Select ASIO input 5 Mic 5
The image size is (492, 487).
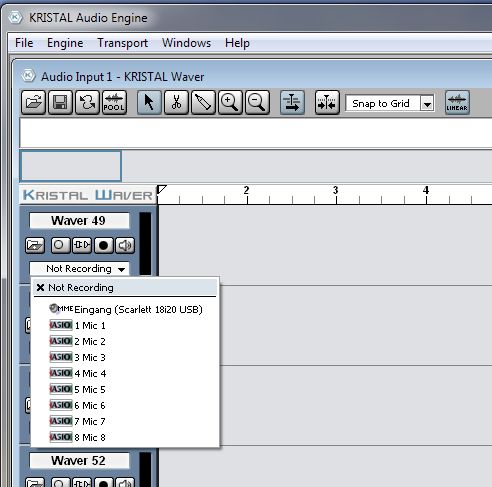coord(125,389)
